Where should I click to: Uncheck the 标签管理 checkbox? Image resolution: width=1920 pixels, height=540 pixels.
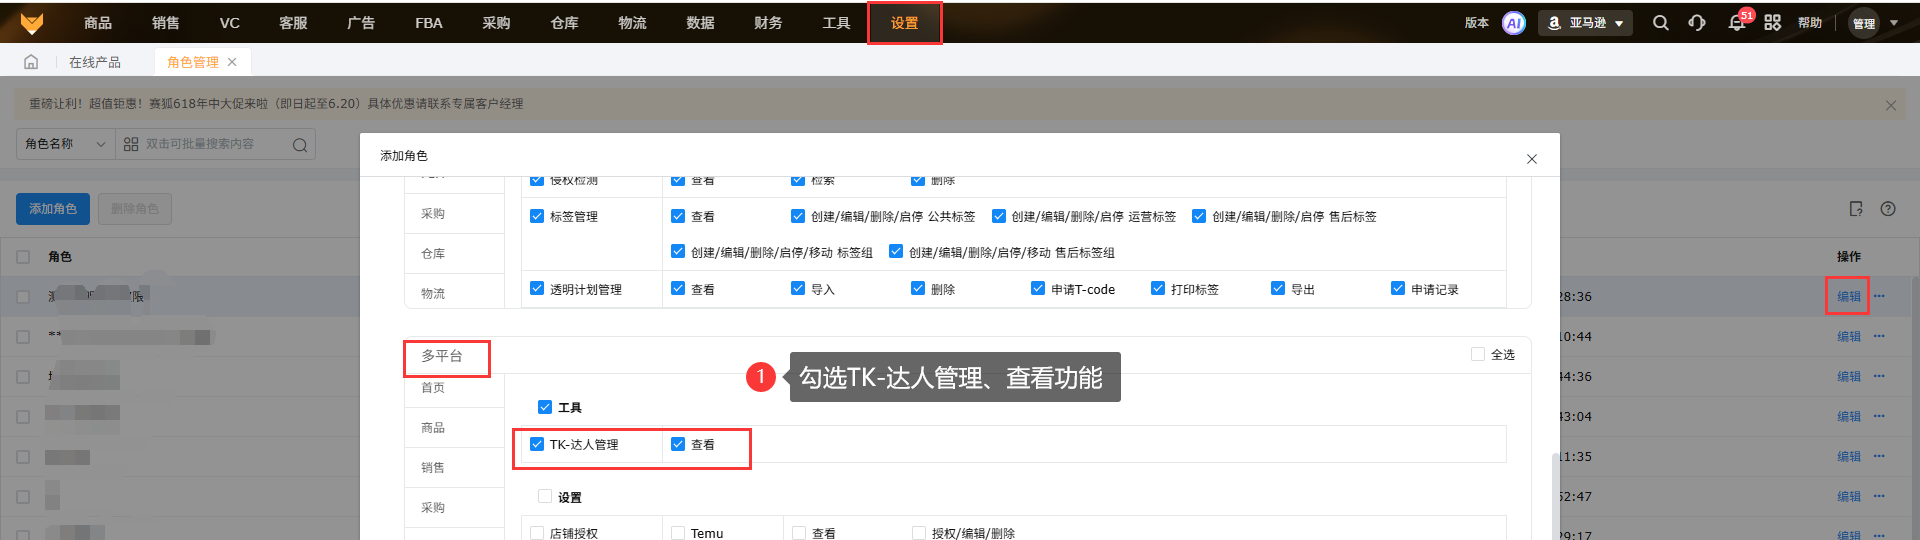[x=537, y=216]
